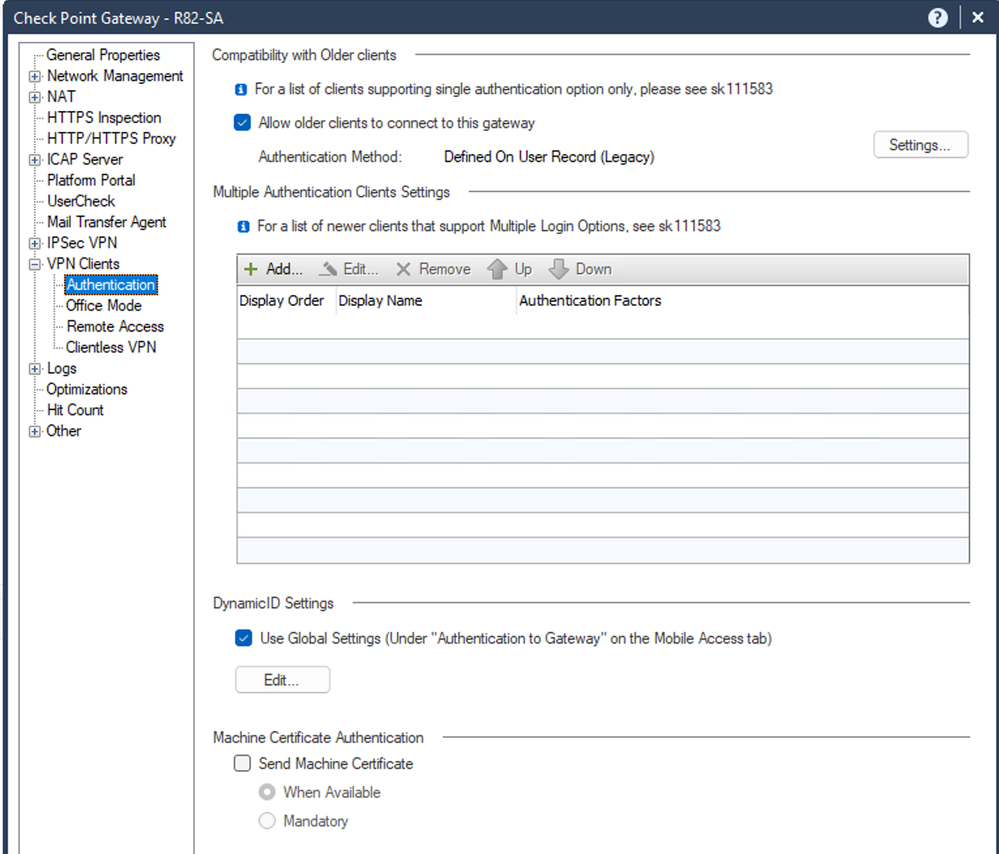Go to HTTPS Inspection settings

pyautogui.click(x=104, y=118)
